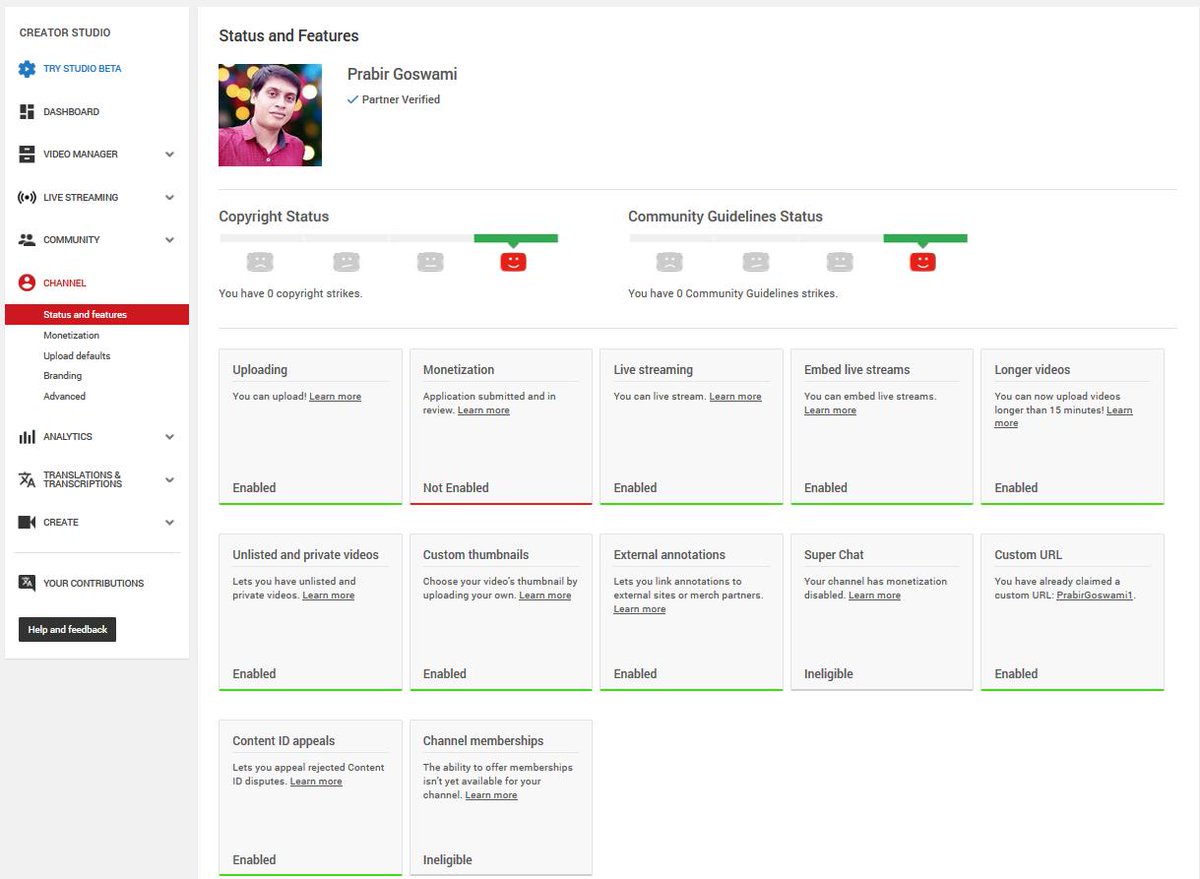Screen dimensions: 1200x879
Task: Expand the Video Manager section
Action: point(169,154)
